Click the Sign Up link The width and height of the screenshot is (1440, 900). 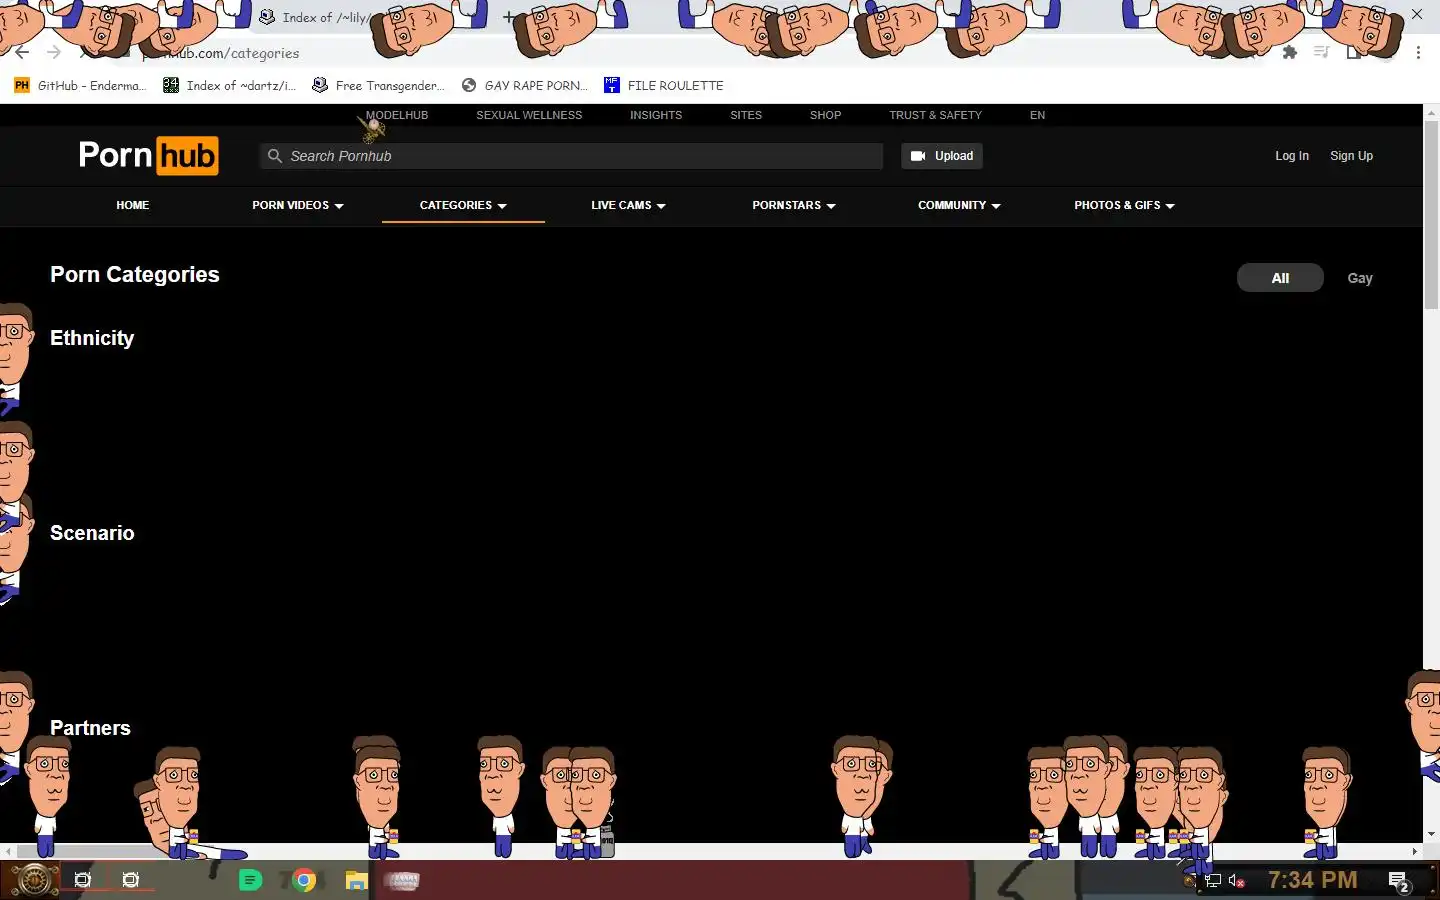[1351, 156]
